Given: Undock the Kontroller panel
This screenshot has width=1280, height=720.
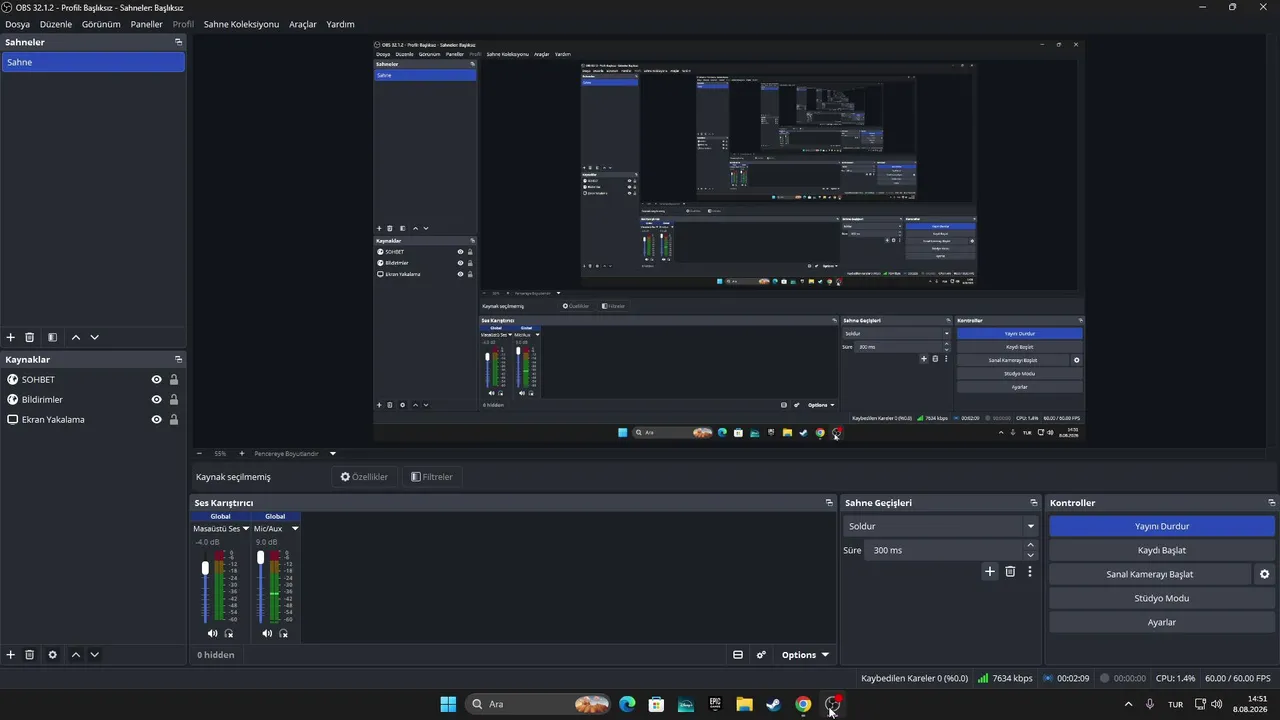Looking at the screenshot, I should click(x=1272, y=503).
